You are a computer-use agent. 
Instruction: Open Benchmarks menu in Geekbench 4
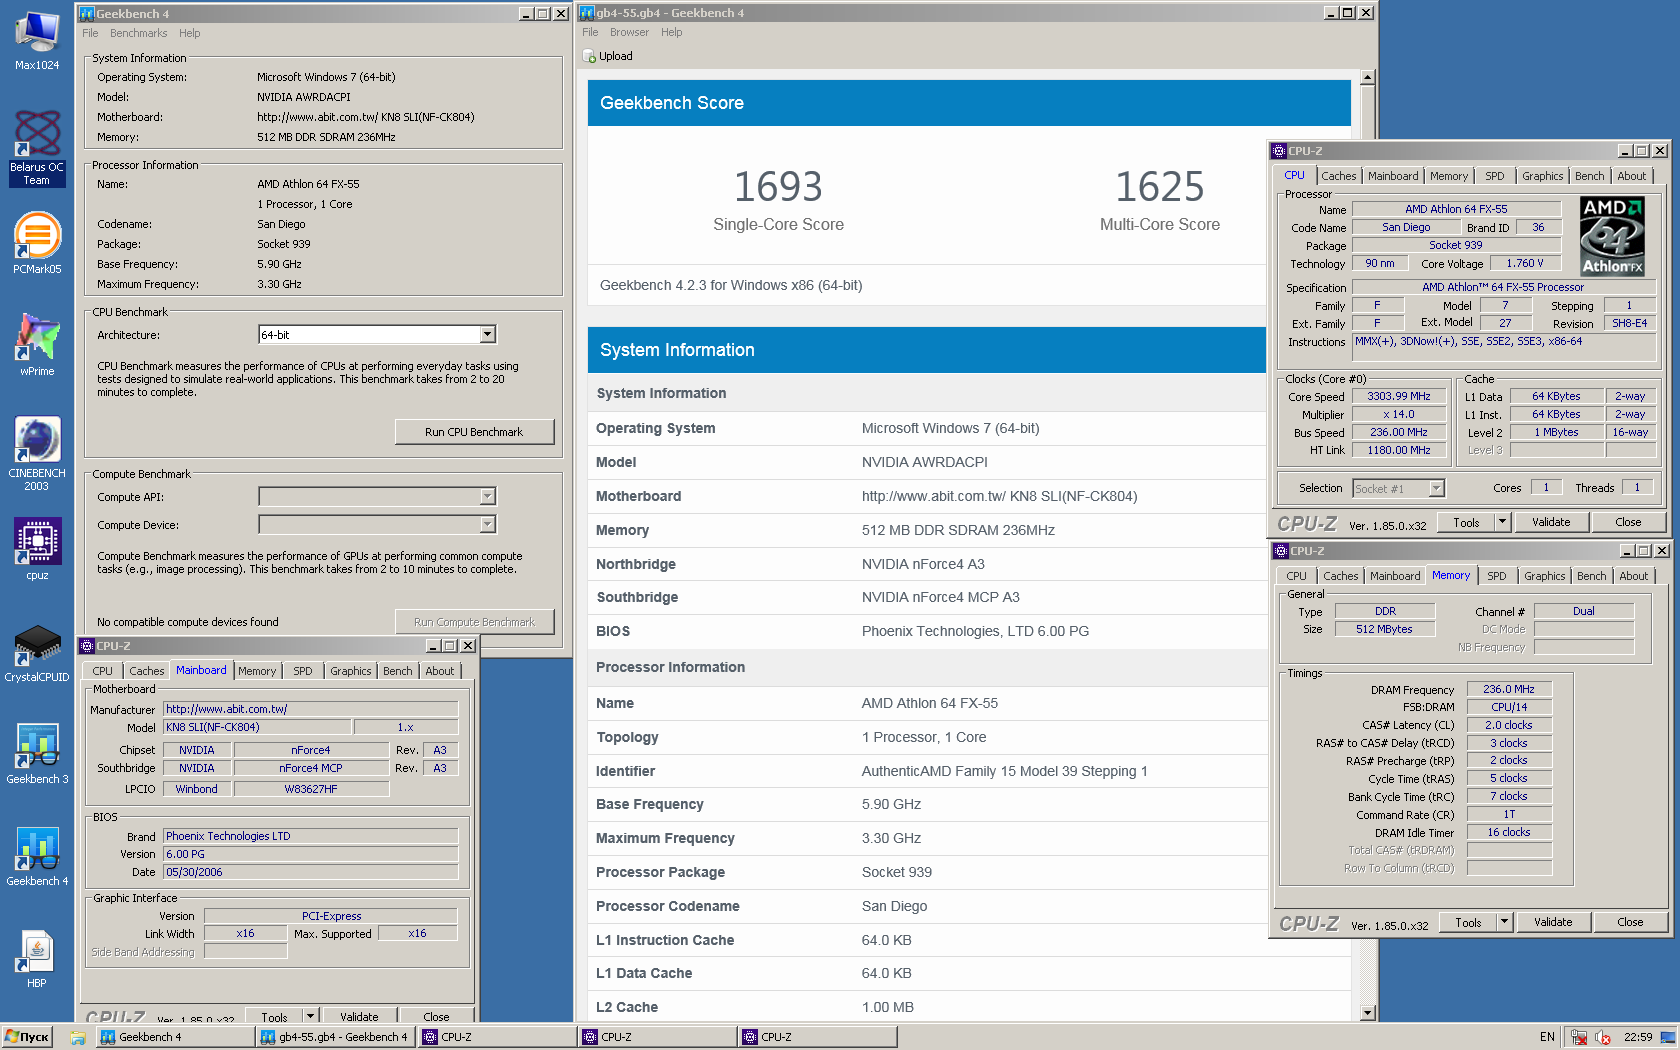138,33
